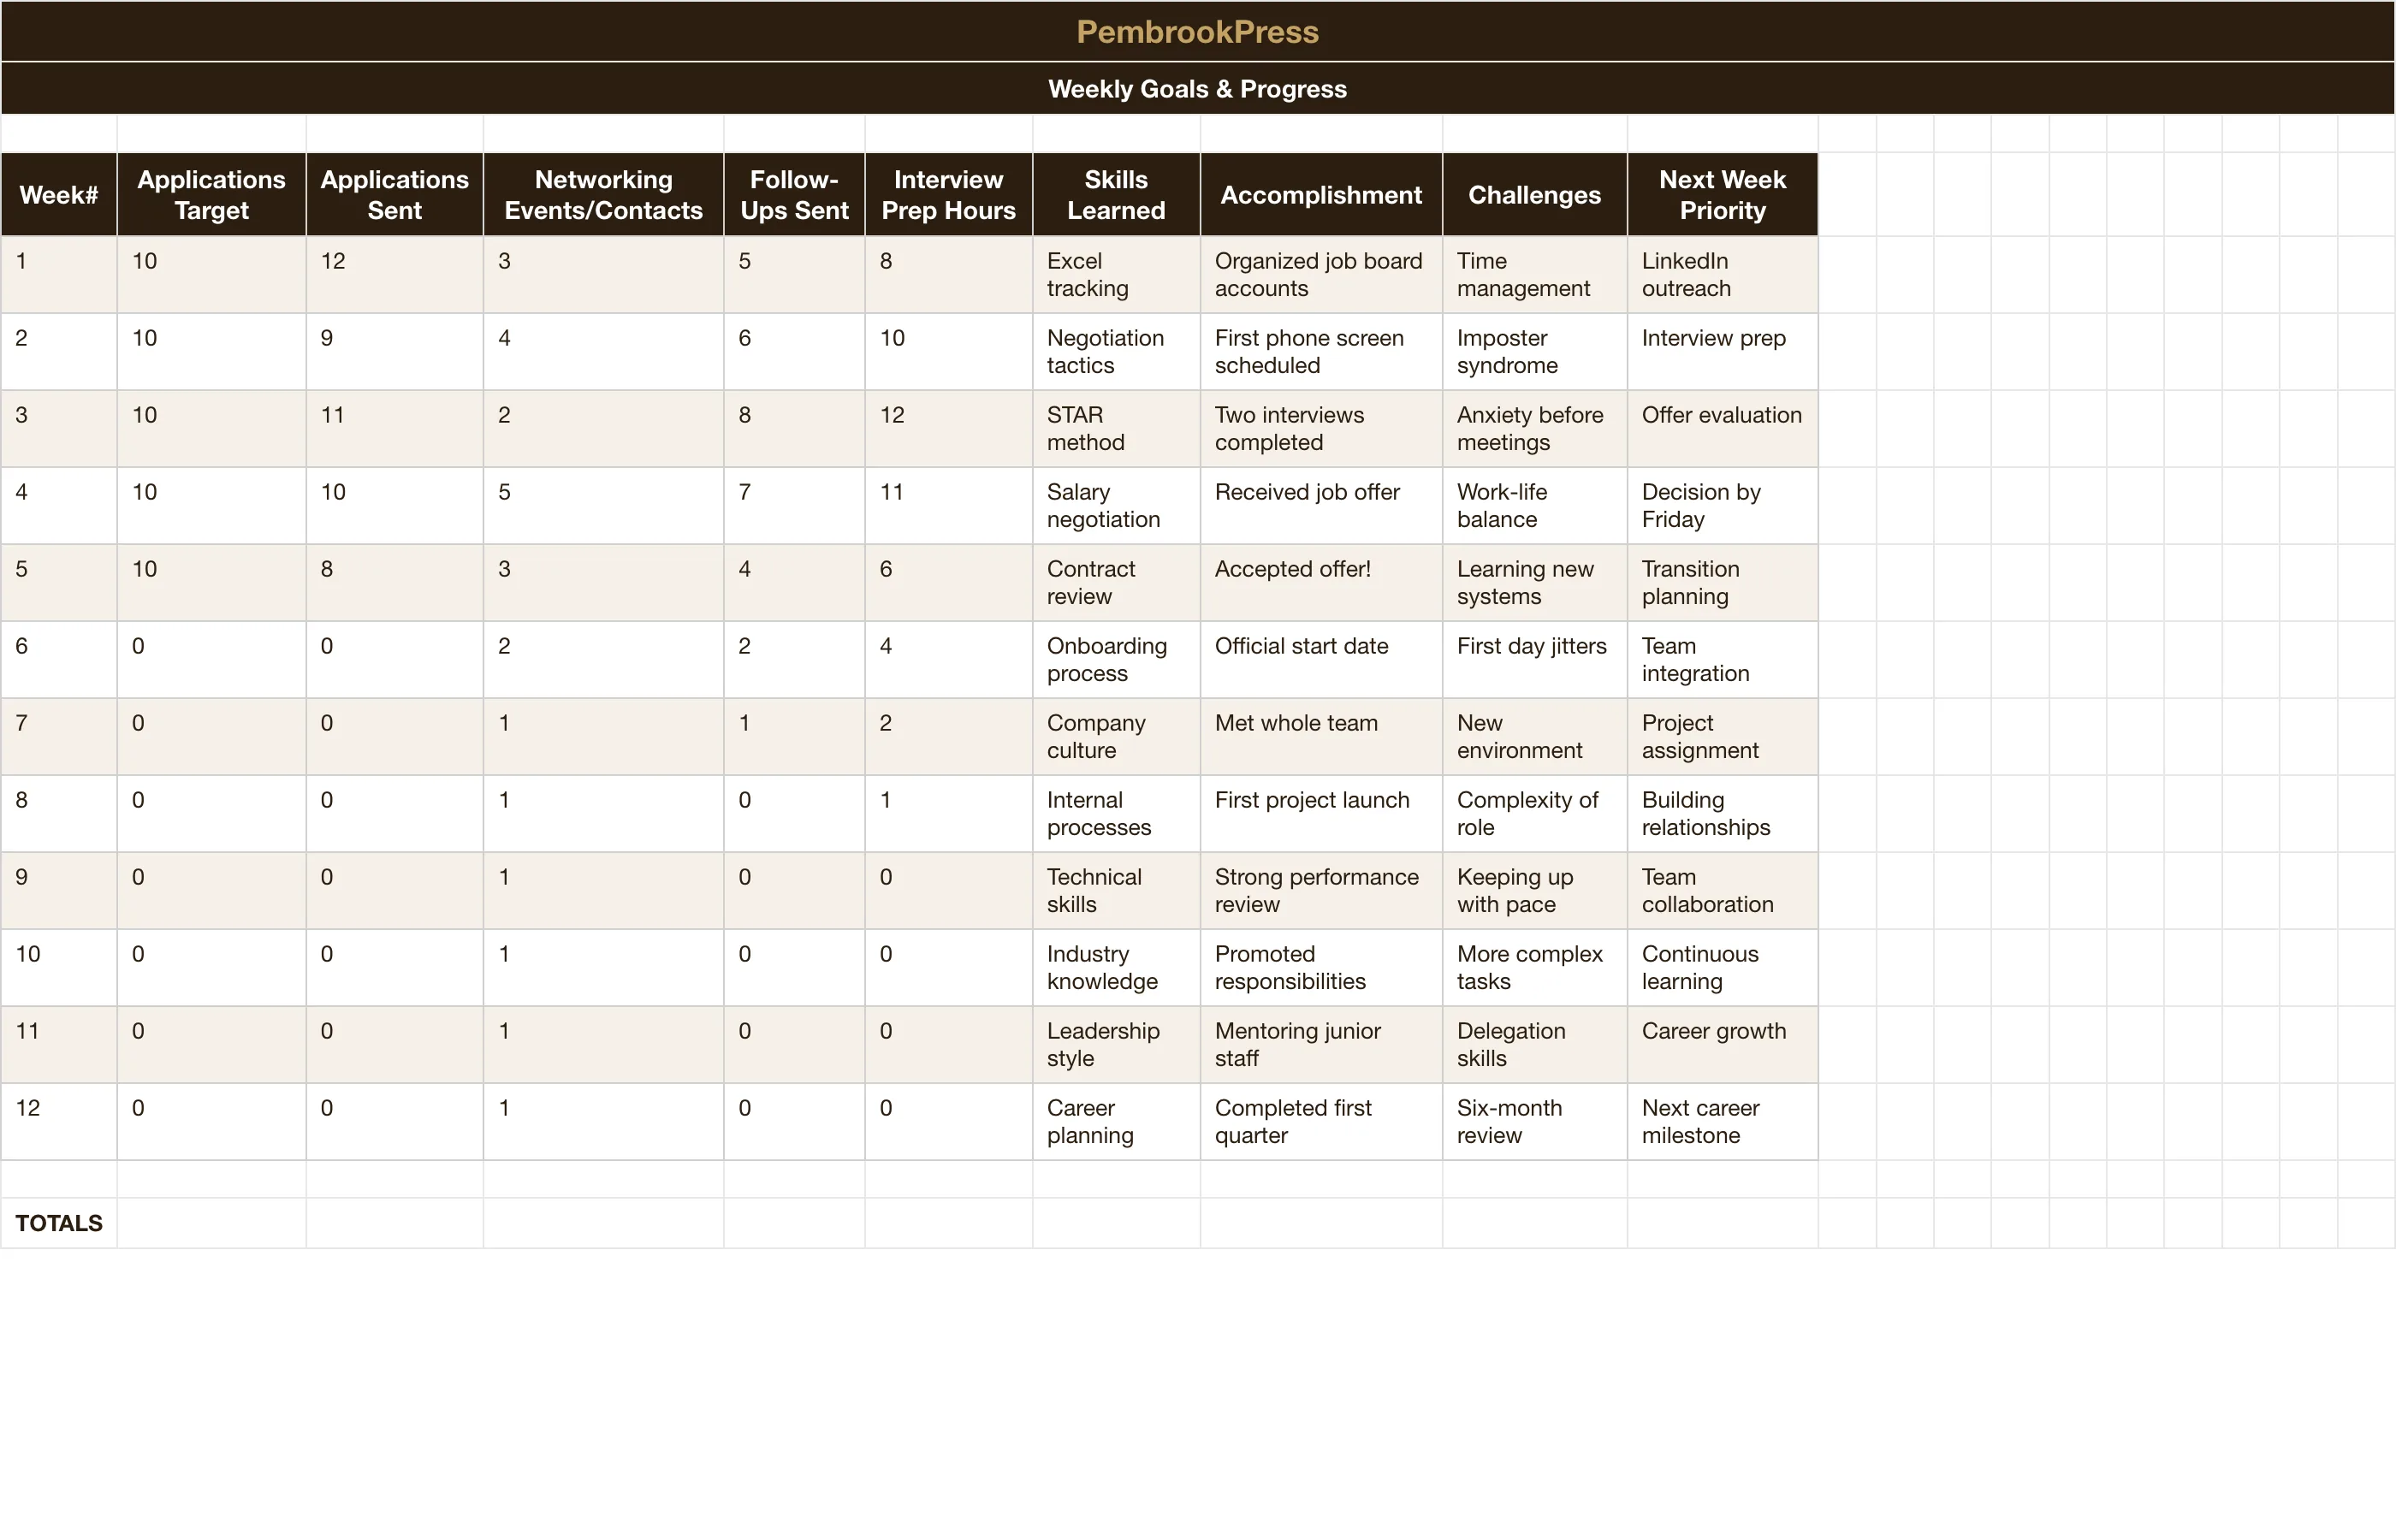Select First phone screen scheduled cell
The width and height of the screenshot is (2396, 1540).
pyautogui.click(x=1321, y=351)
